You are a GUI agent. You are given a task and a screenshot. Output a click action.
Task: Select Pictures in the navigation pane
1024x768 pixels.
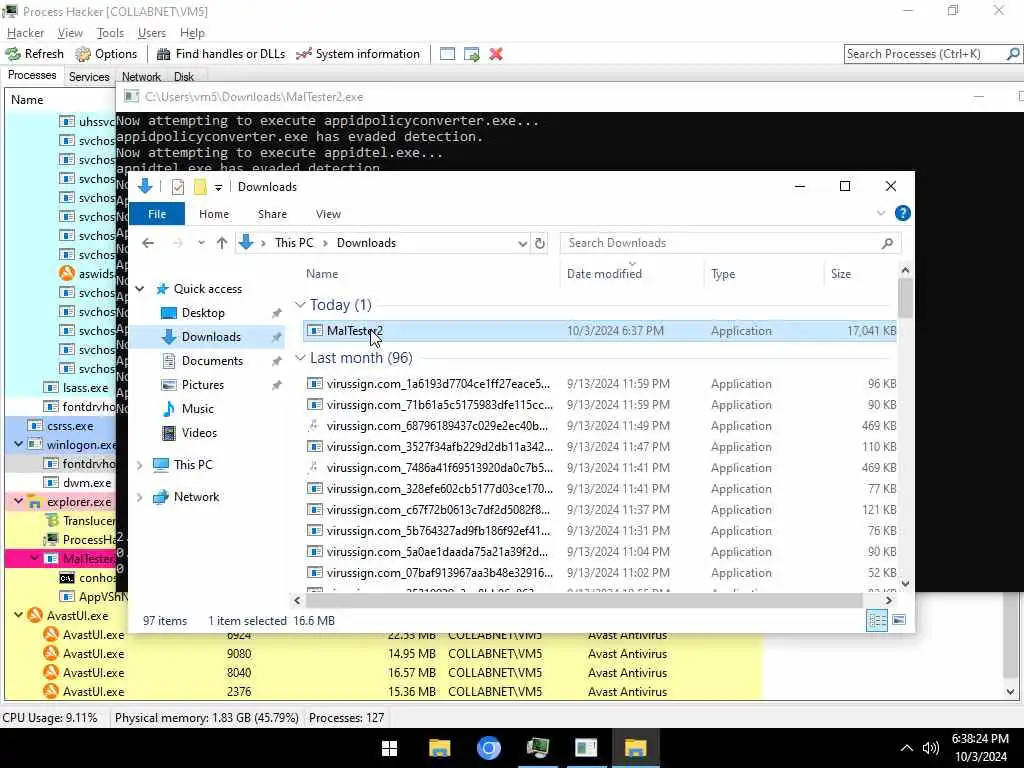tap(202, 385)
